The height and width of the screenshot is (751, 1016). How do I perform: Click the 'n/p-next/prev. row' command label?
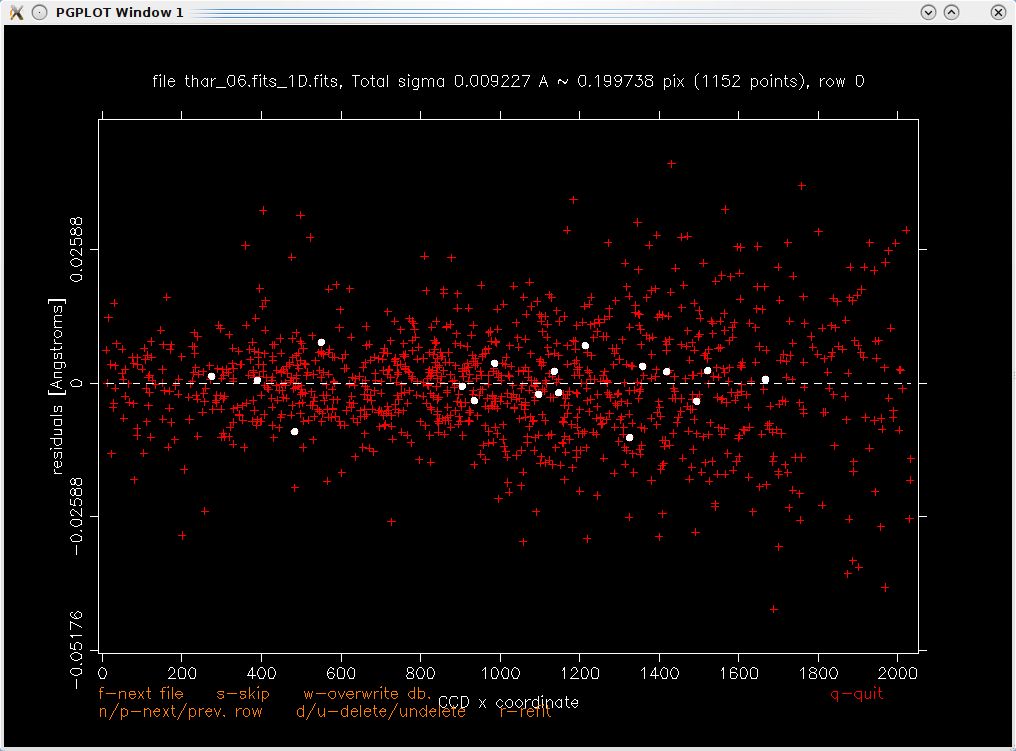tap(180, 711)
